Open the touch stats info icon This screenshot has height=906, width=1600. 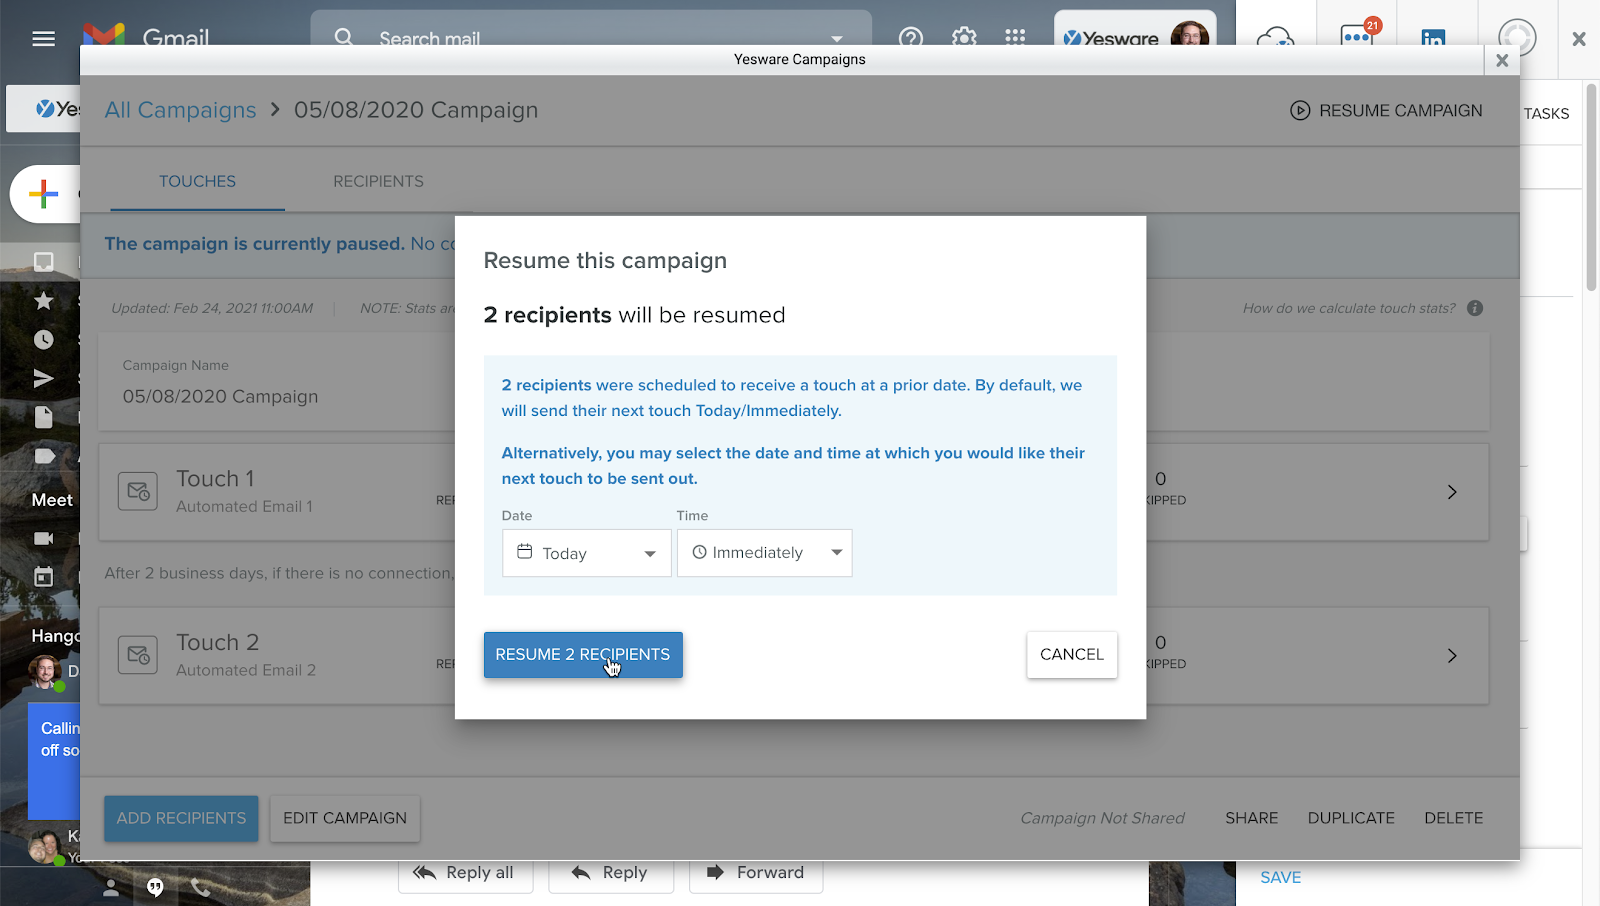pos(1475,308)
